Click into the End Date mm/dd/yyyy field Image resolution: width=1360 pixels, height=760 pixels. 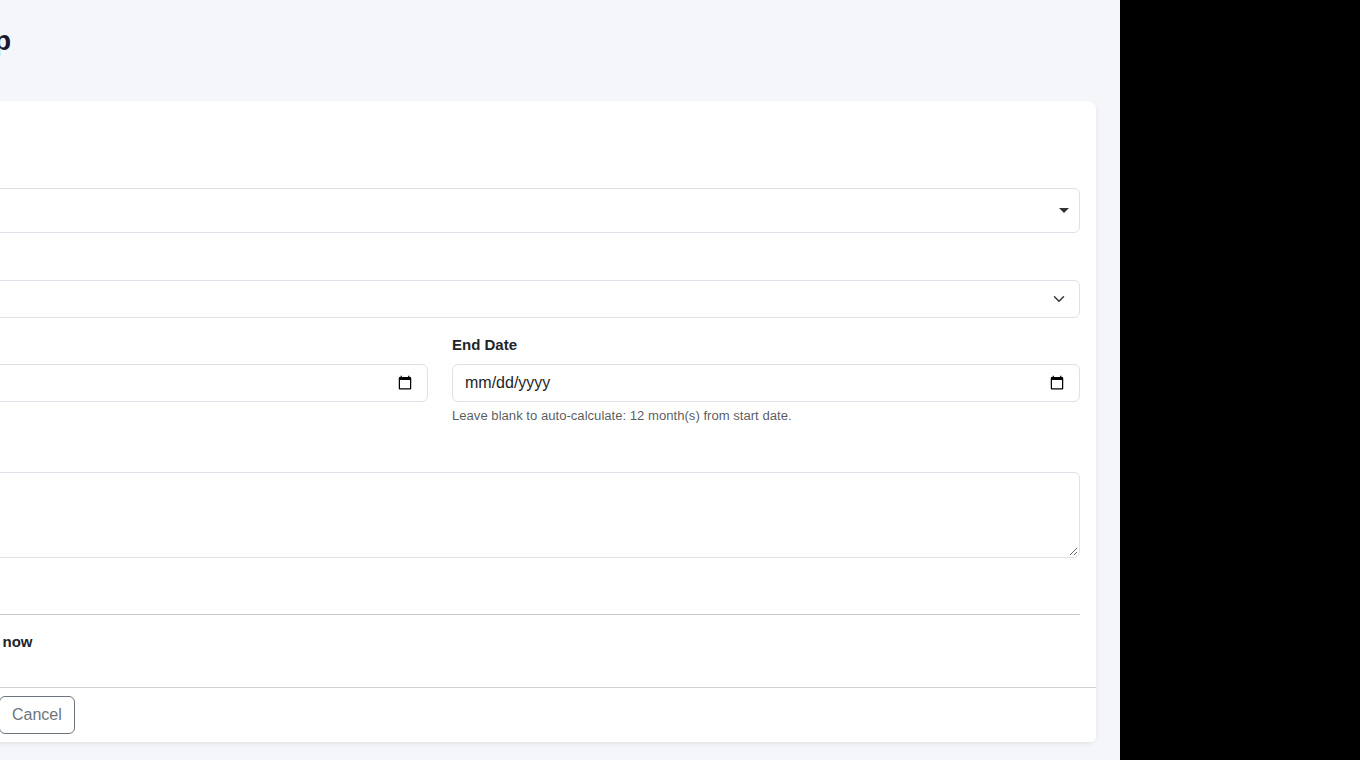coord(765,383)
